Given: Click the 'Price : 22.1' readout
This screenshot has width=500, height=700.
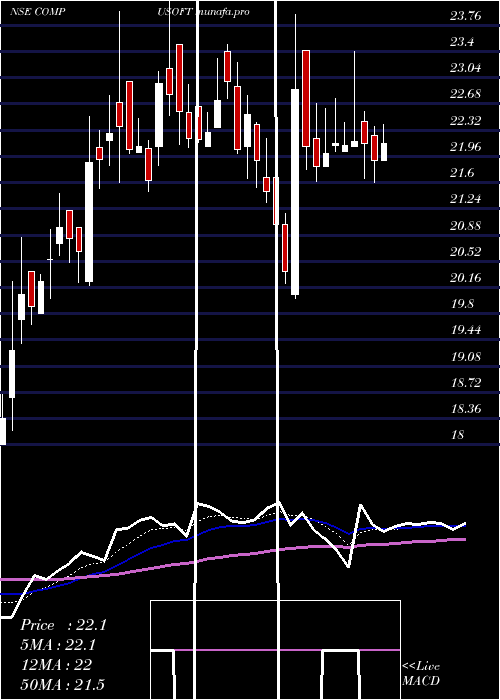Looking at the screenshot, I should 63,625.
